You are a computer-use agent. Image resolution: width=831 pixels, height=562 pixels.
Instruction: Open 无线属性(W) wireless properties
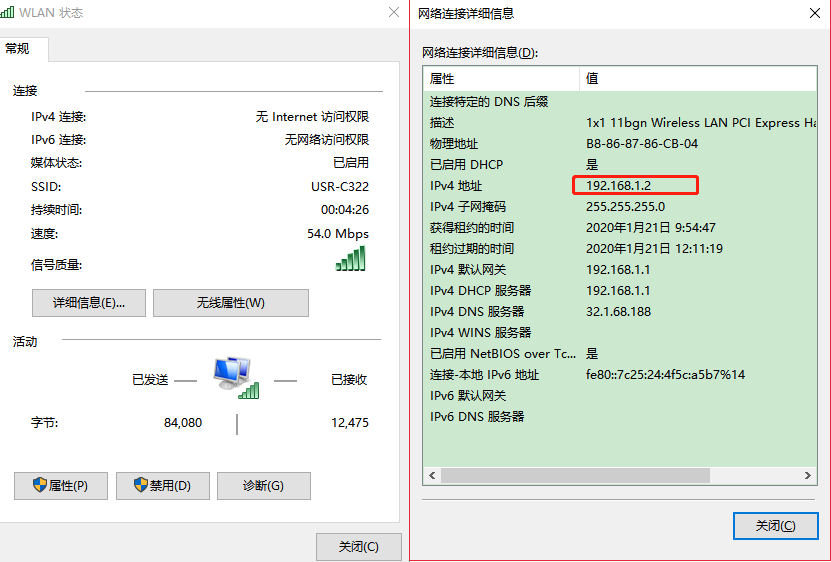tap(230, 303)
